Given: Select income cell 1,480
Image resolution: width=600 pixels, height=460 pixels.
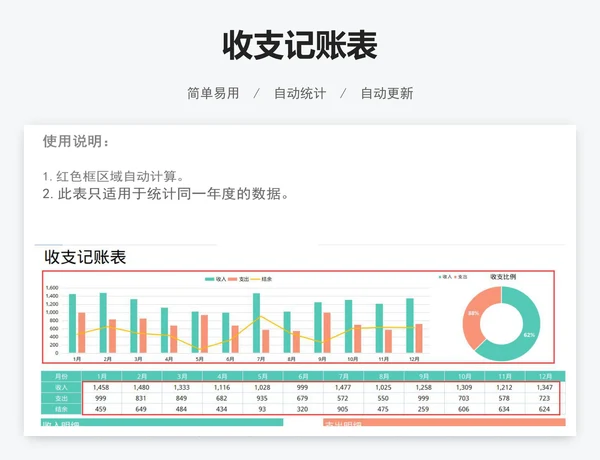Looking at the screenshot, I should click(x=141, y=387).
